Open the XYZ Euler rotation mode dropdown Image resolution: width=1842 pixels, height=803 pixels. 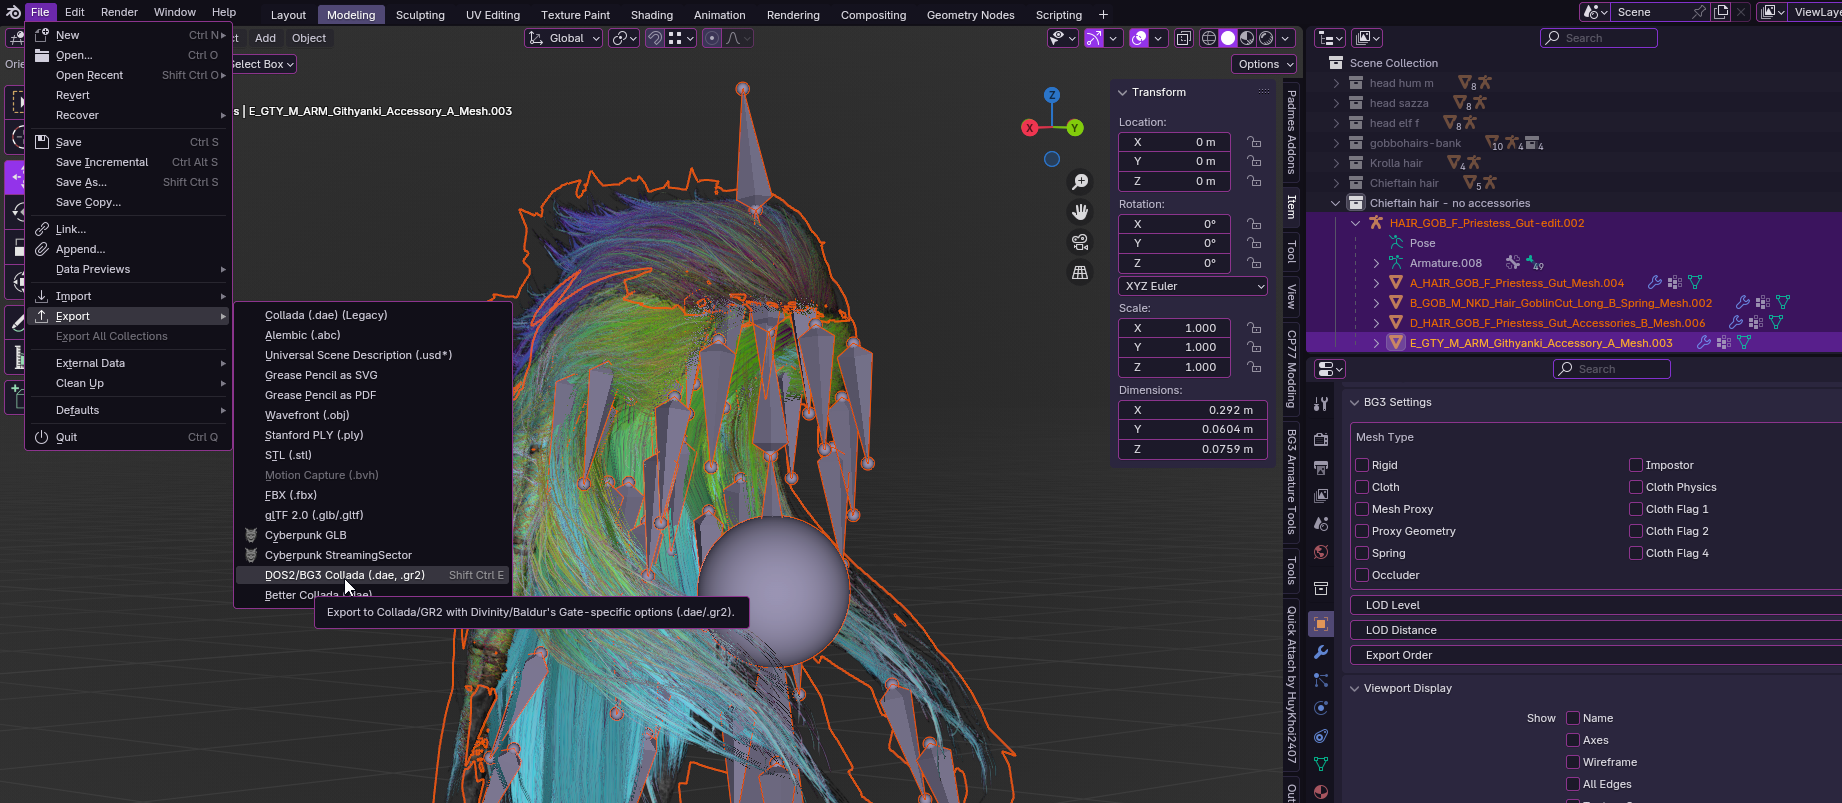[x=1193, y=286]
